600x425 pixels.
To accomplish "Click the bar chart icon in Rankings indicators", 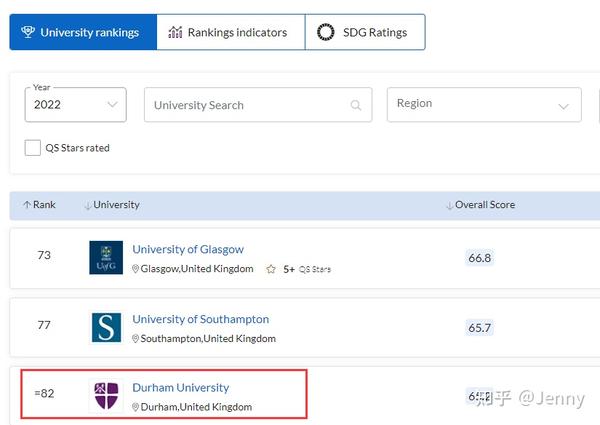I will [x=175, y=32].
